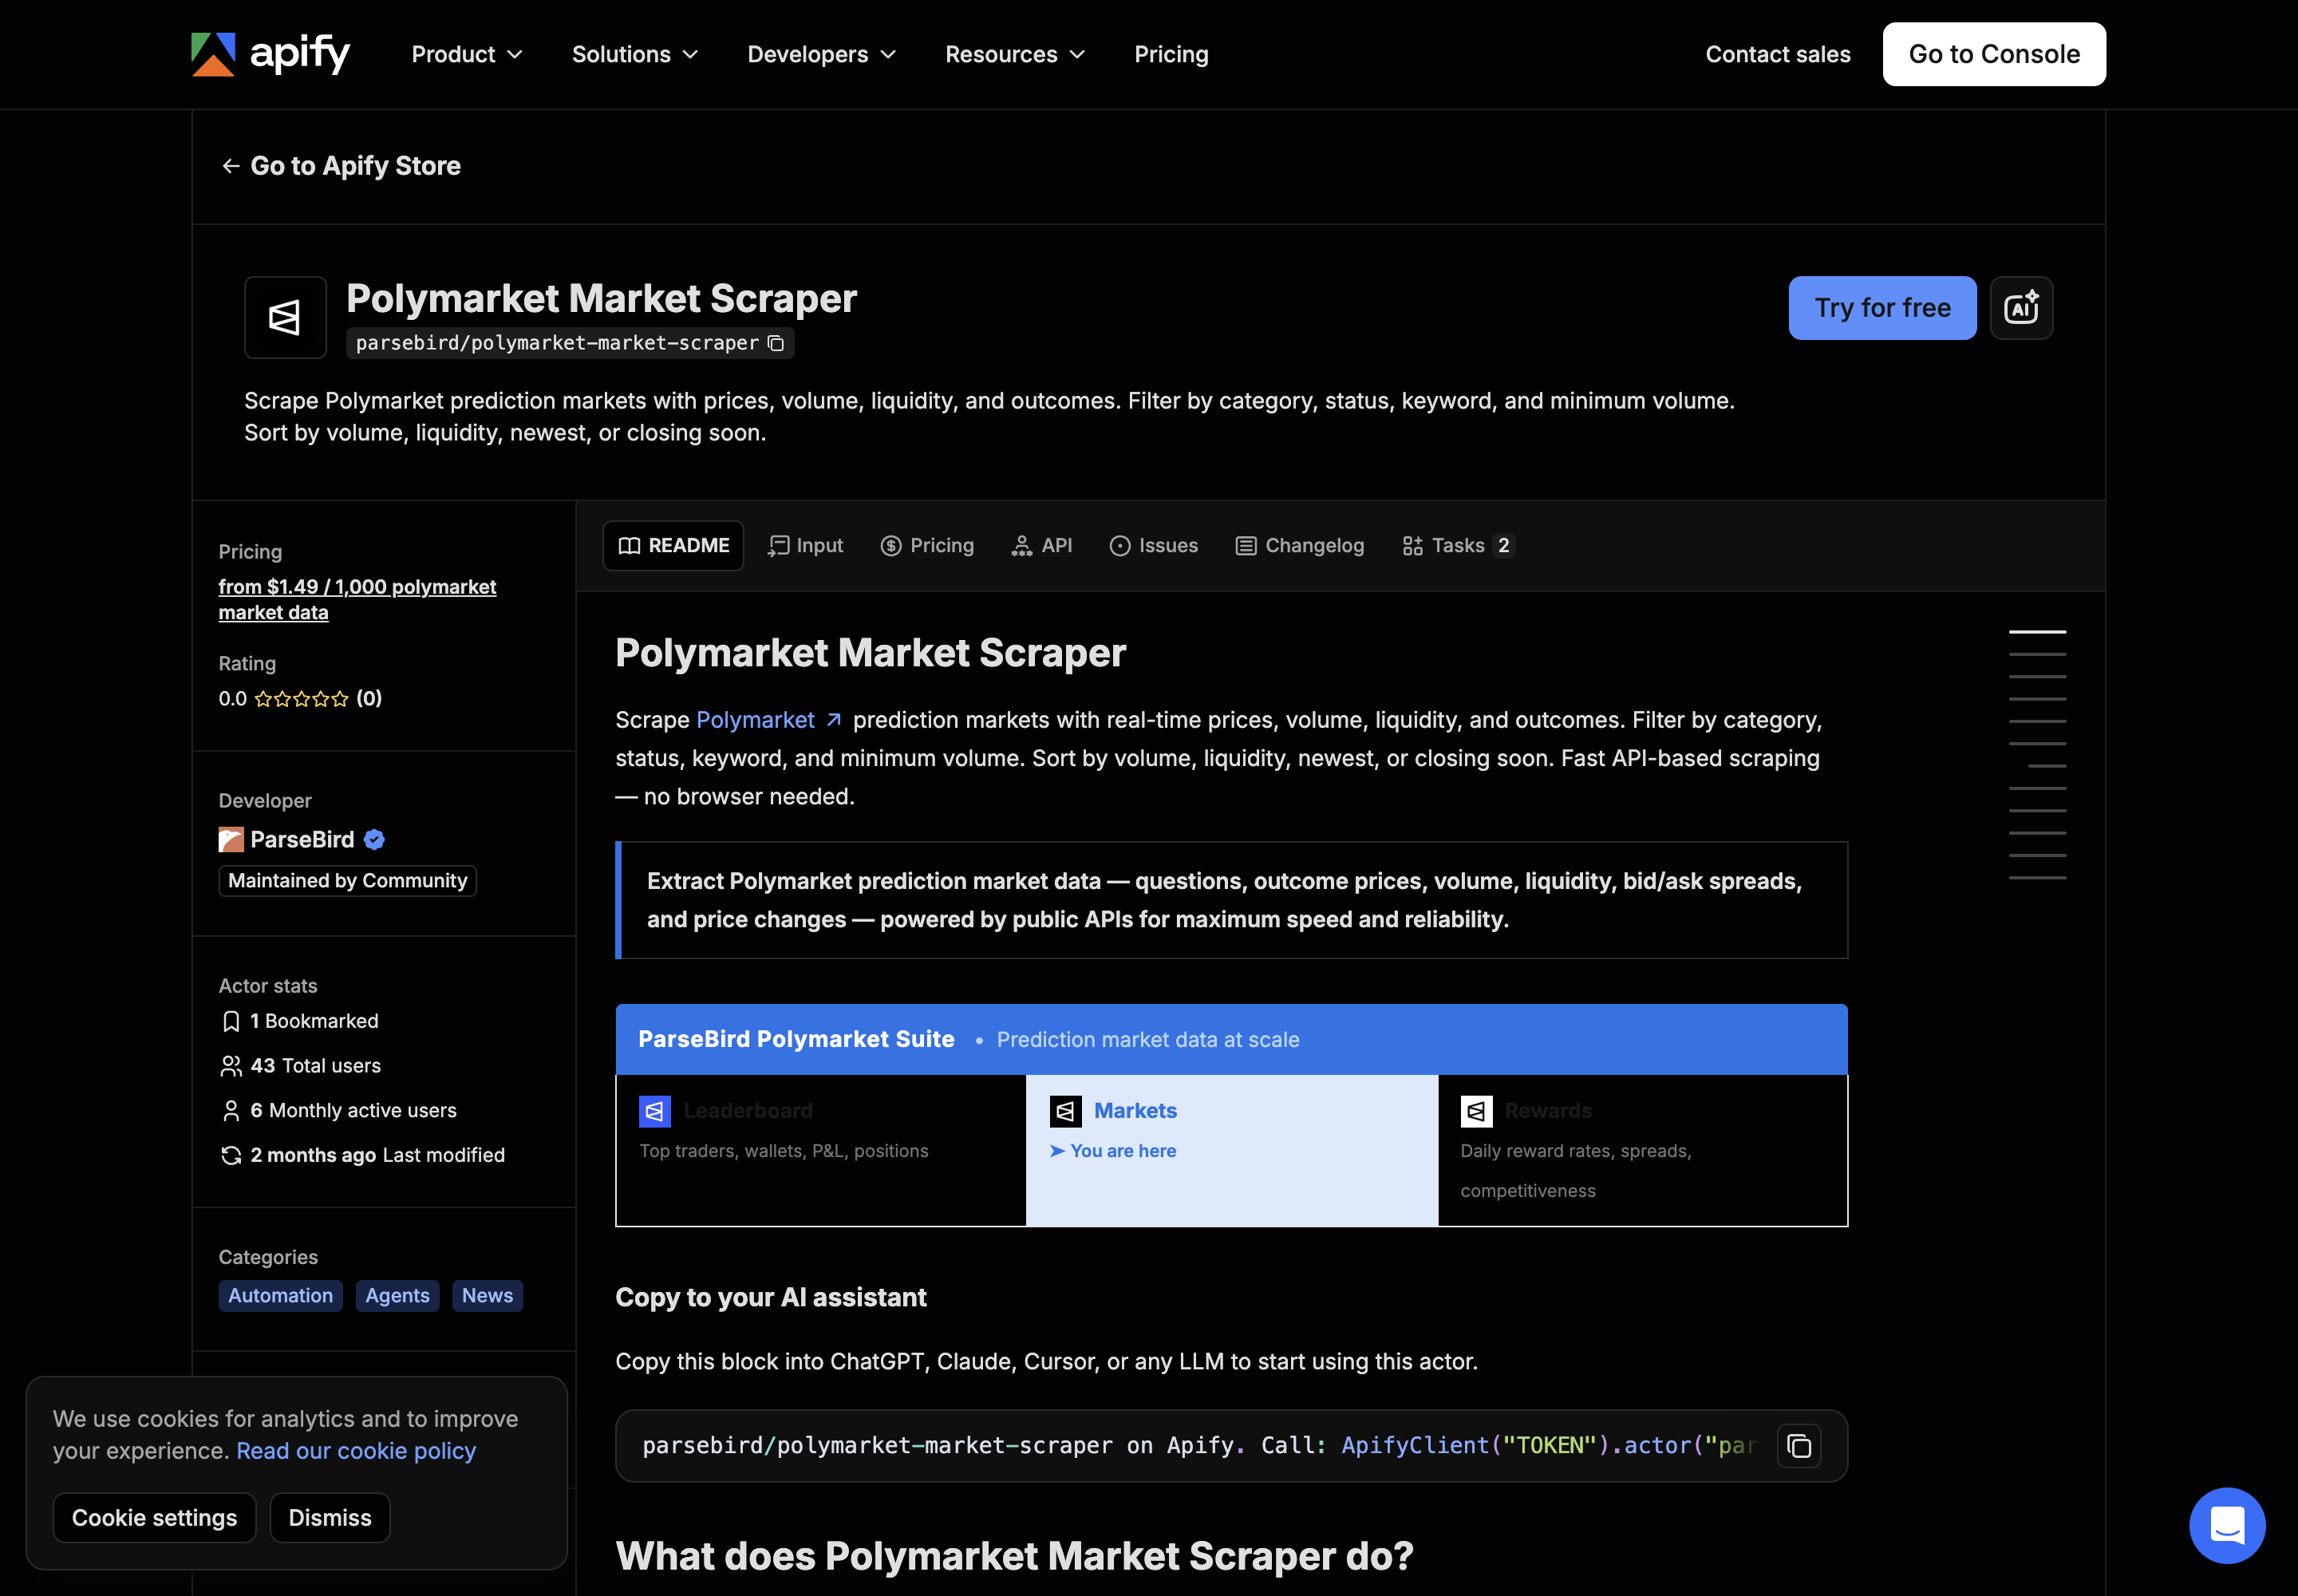Switch to the API tab
The height and width of the screenshot is (1596, 2298).
coord(1041,546)
